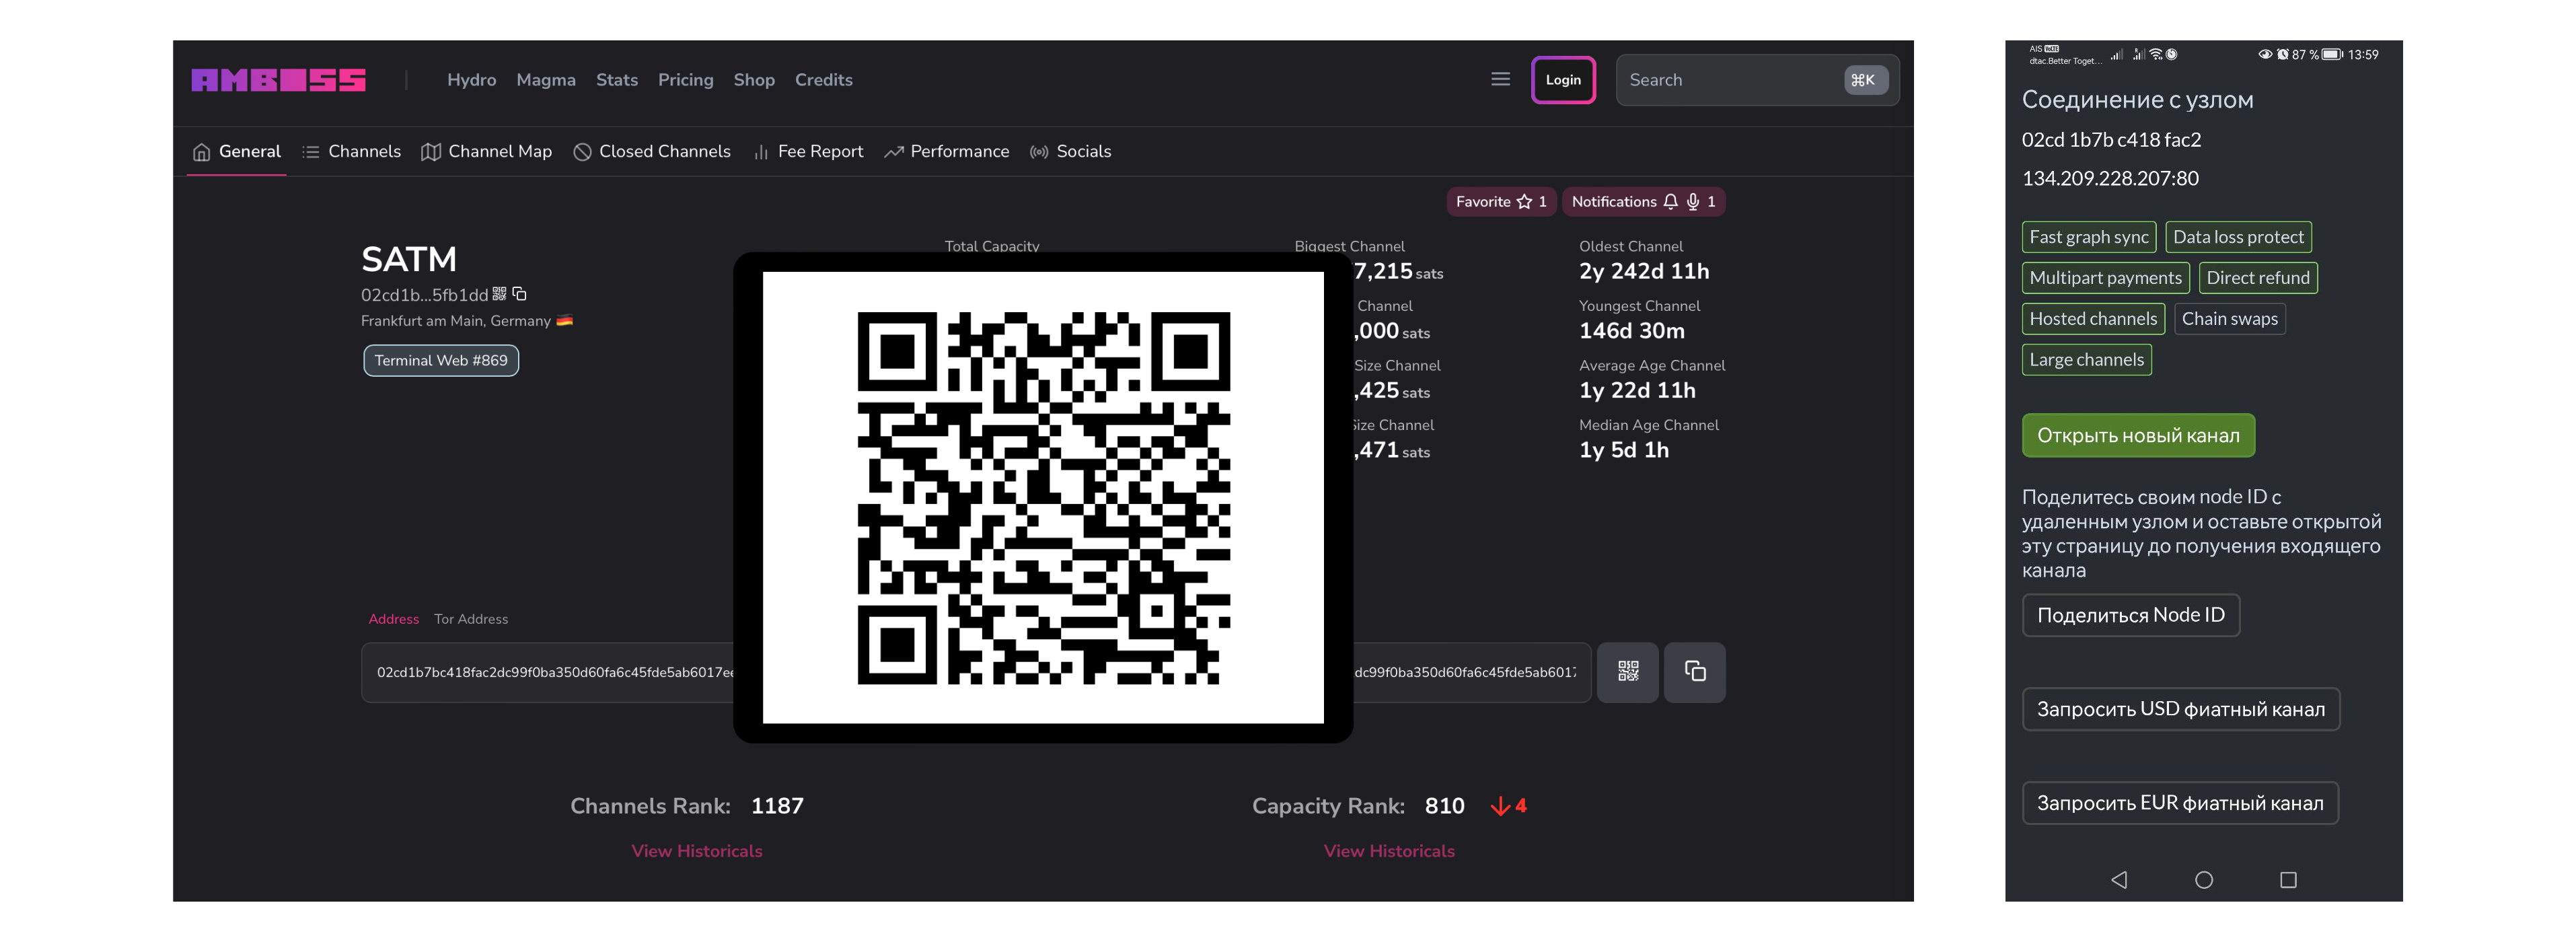
Task: Click the QR code icon beside node pubkey
Action: coord(499,294)
